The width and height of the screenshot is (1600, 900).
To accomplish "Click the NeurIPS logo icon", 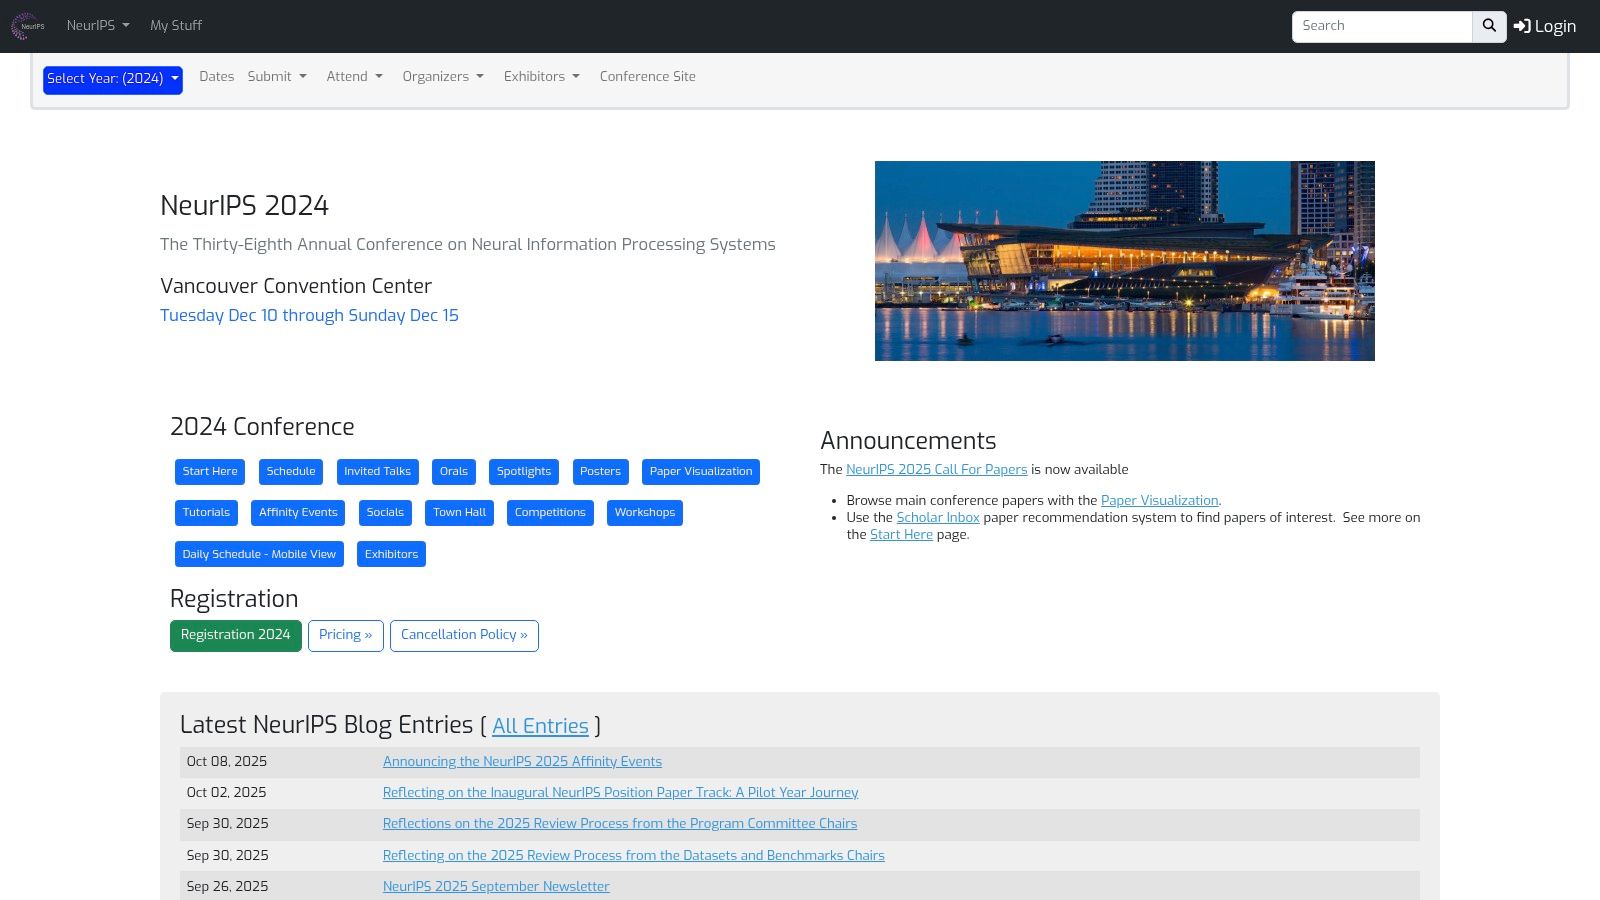I will click(x=28, y=26).
